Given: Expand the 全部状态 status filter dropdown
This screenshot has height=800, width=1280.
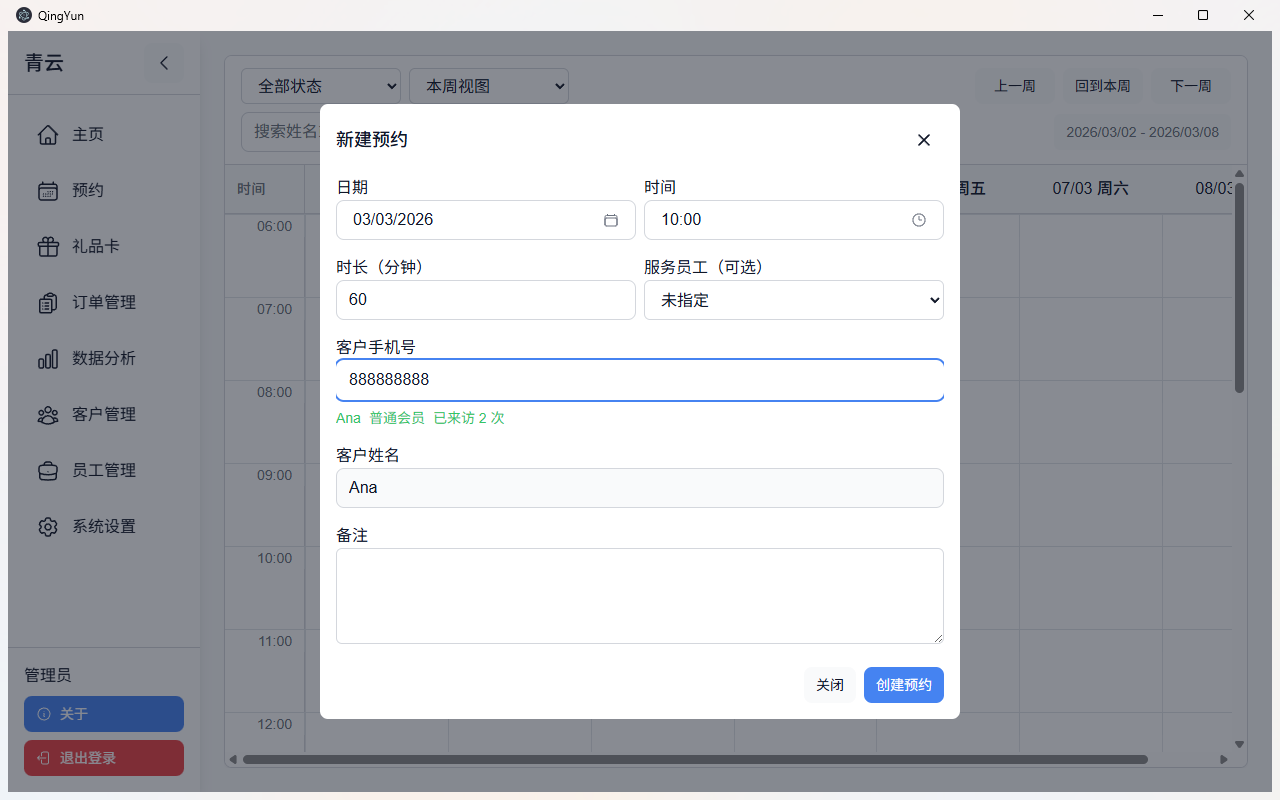Looking at the screenshot, I should 321,86.
